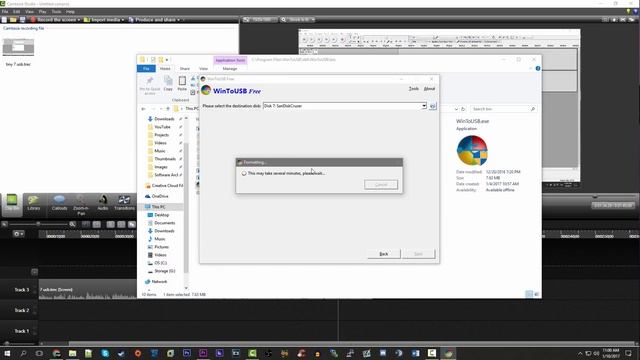Click refresh disk list icon in WinToUSB
The width and height of the screenshot is (640, 360).
pos(433,106)
